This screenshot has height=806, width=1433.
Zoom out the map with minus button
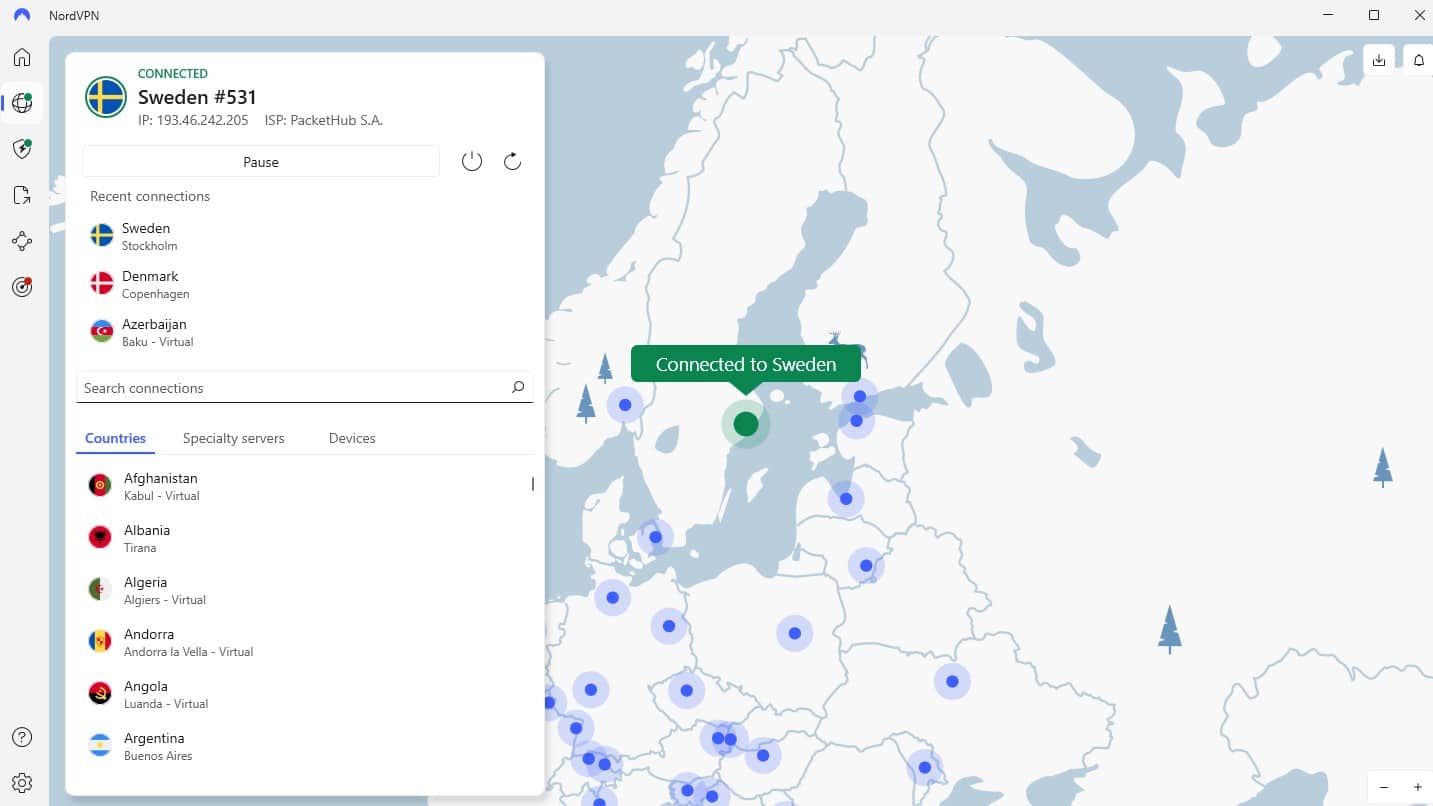(x=1385, y=787)
